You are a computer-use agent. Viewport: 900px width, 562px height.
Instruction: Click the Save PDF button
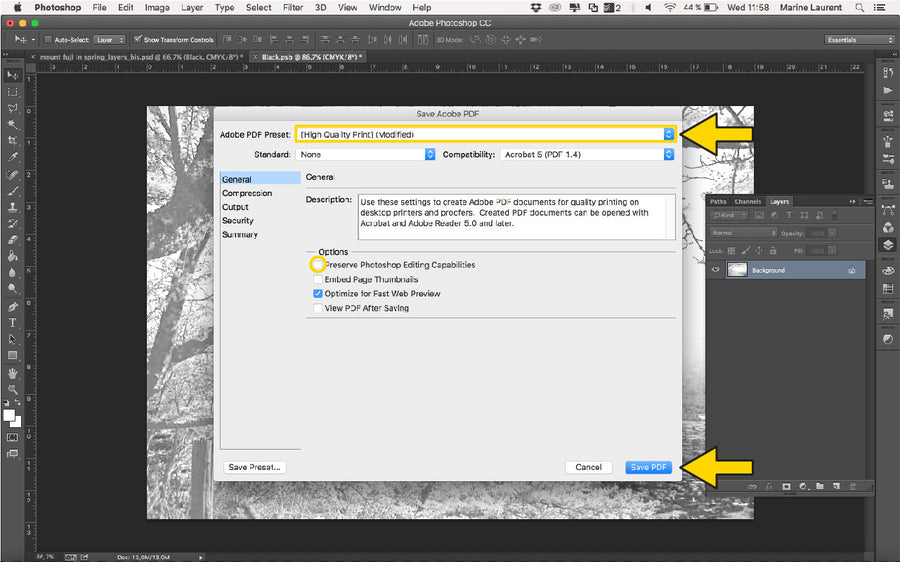[648, 467]
